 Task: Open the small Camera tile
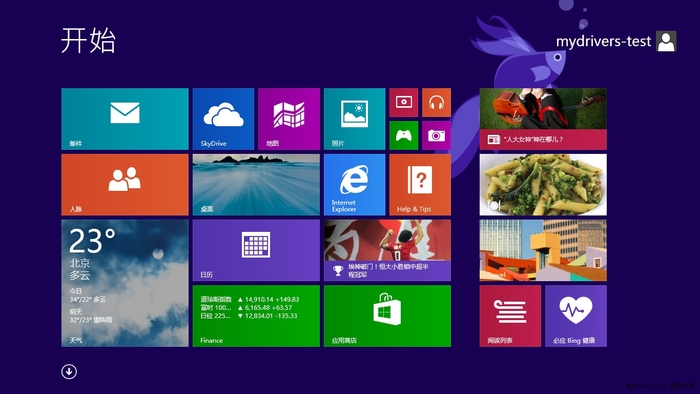click(x=436, y=136)
